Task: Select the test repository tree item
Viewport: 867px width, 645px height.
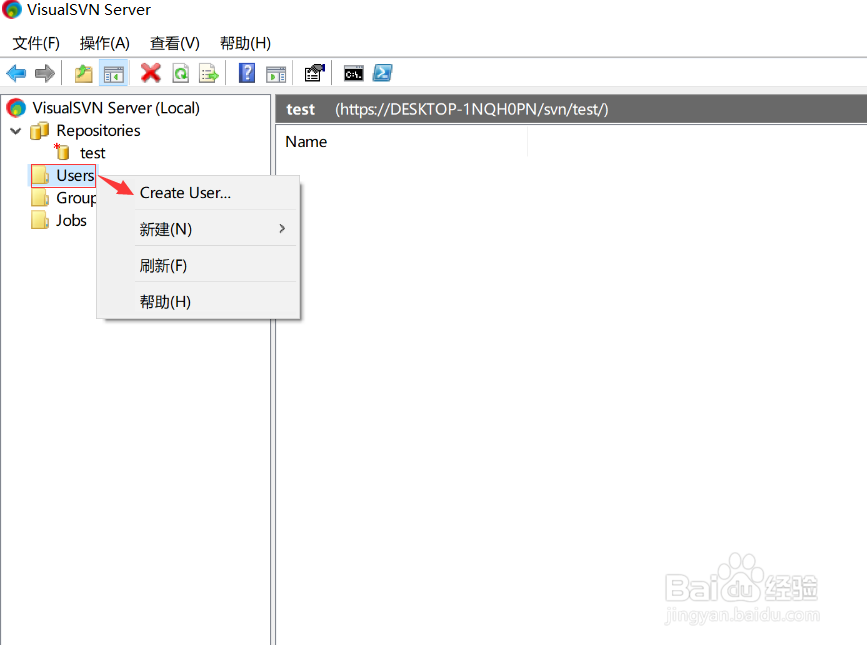Action: tap(92, 153)
